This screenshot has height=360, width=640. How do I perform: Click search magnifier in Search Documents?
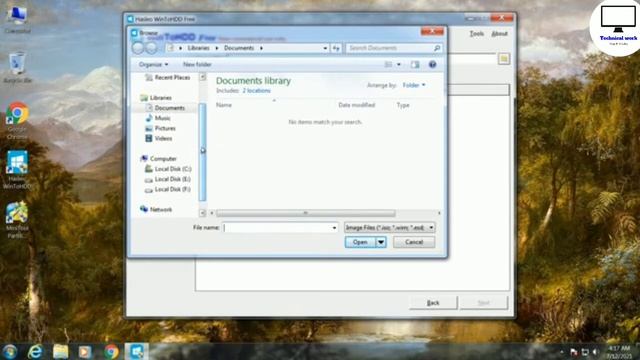tap(437, 48)
